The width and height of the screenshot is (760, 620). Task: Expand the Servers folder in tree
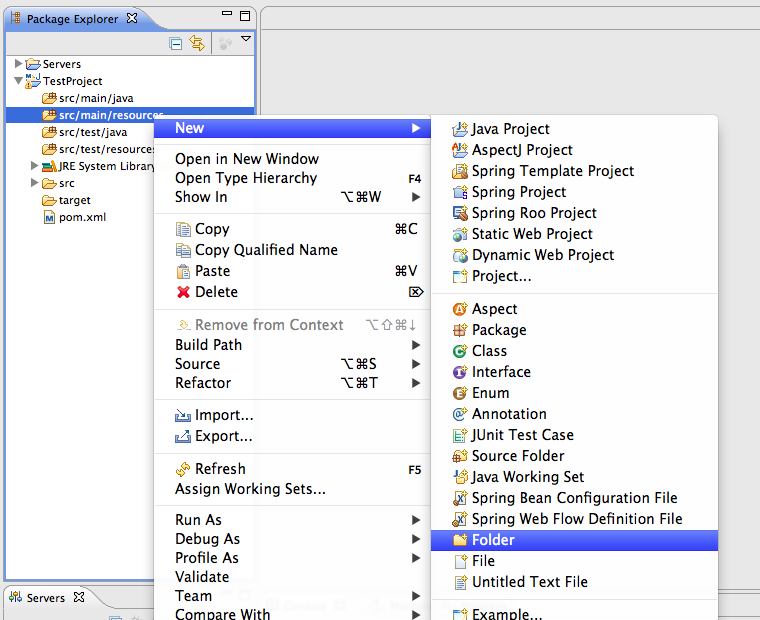18,64
